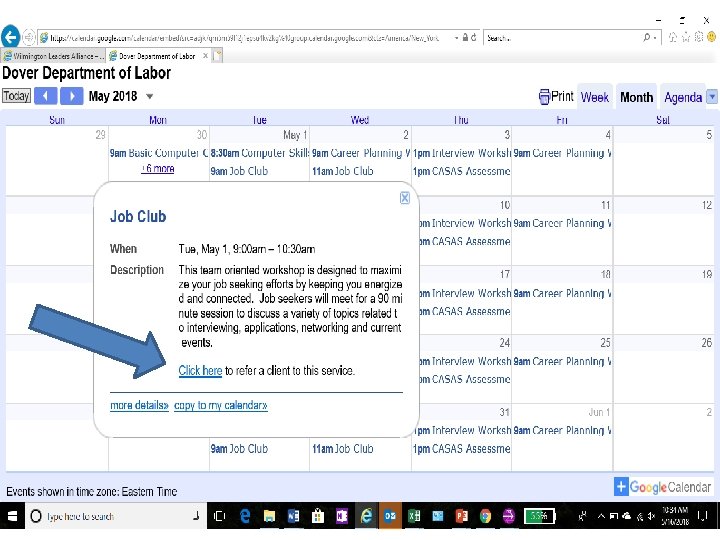Open the Windows Start menu
Image resolution: width=720 pixels, height=540 pixels.
tap(12, 516)
